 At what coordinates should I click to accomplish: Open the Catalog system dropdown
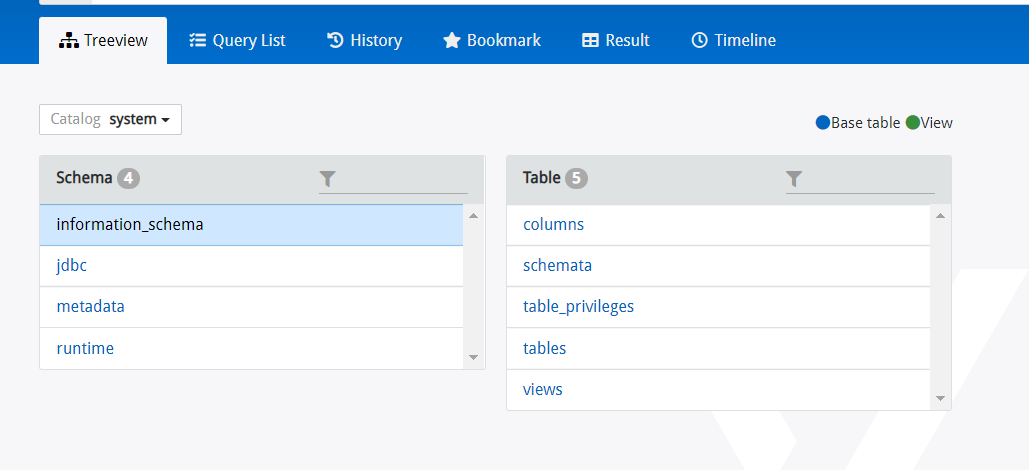[x=110, y=119]
